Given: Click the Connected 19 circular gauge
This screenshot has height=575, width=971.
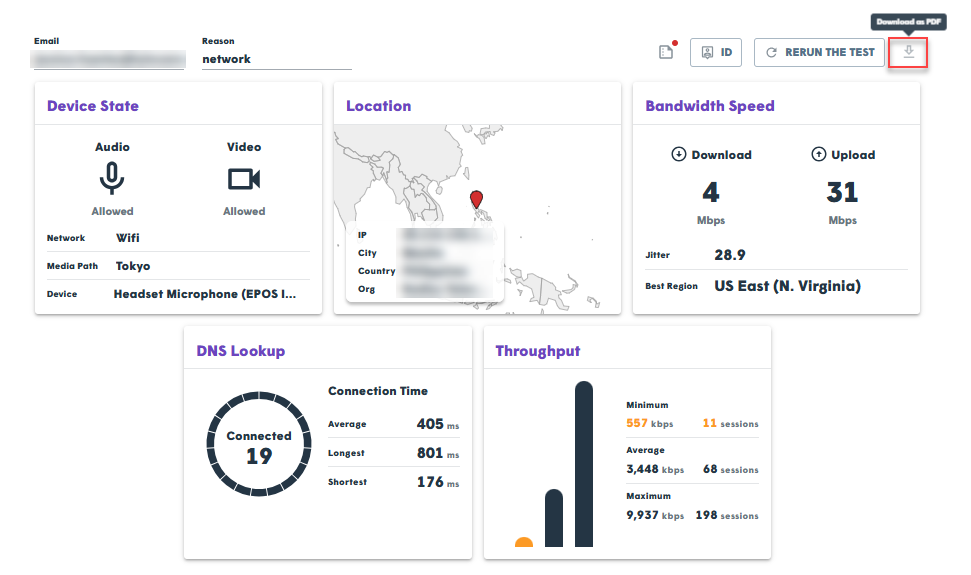Looking at the screenshot, I should tap(259, 444).
